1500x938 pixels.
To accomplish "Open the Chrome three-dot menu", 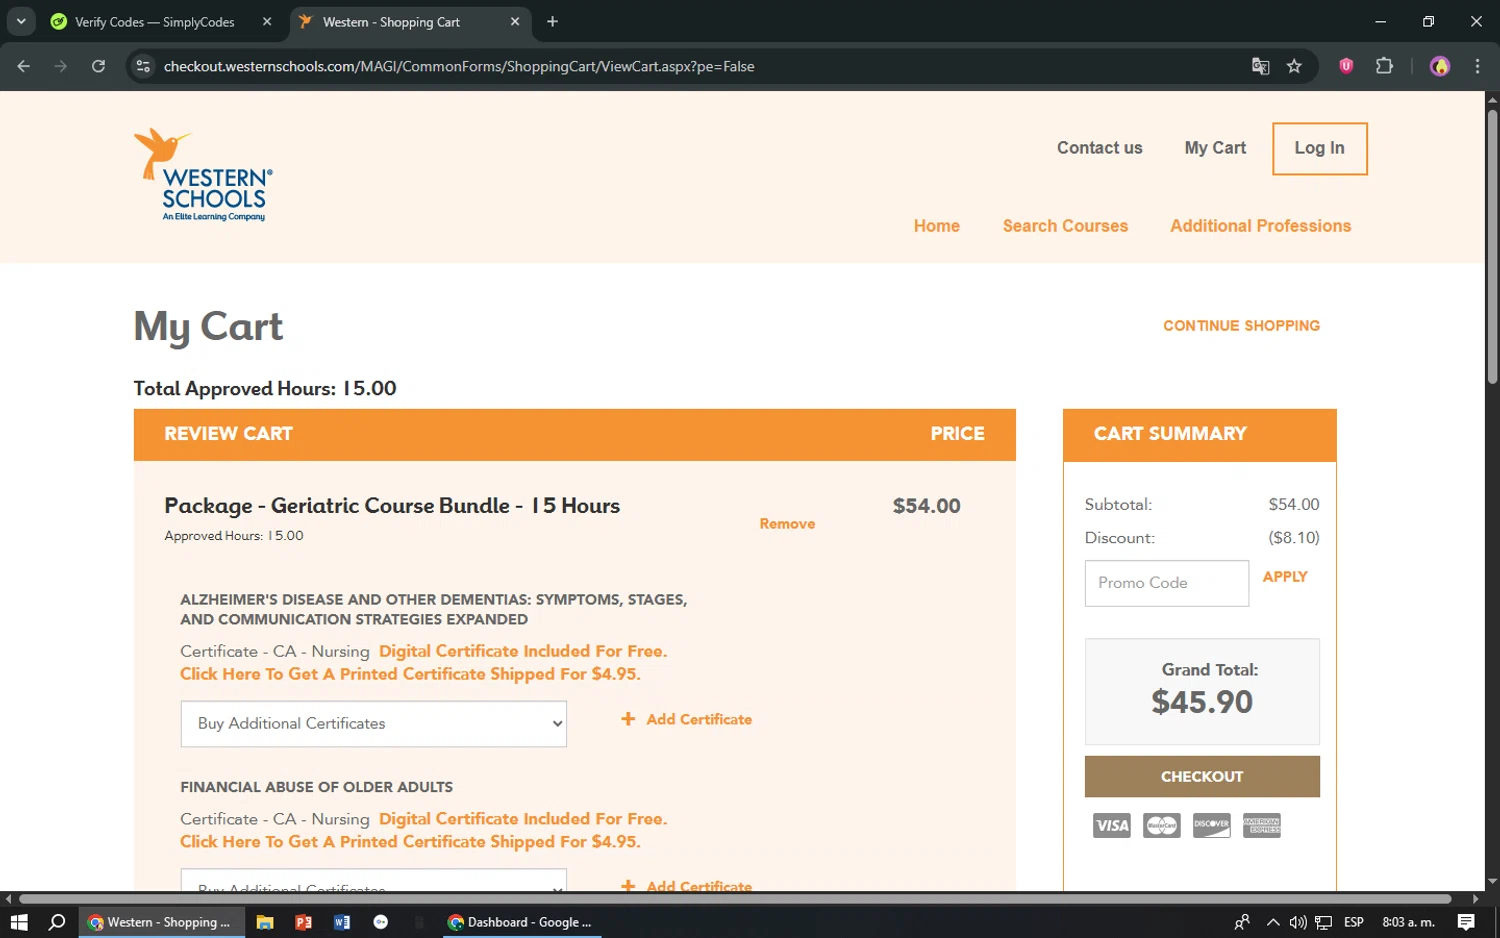I will pos(1477,66).
